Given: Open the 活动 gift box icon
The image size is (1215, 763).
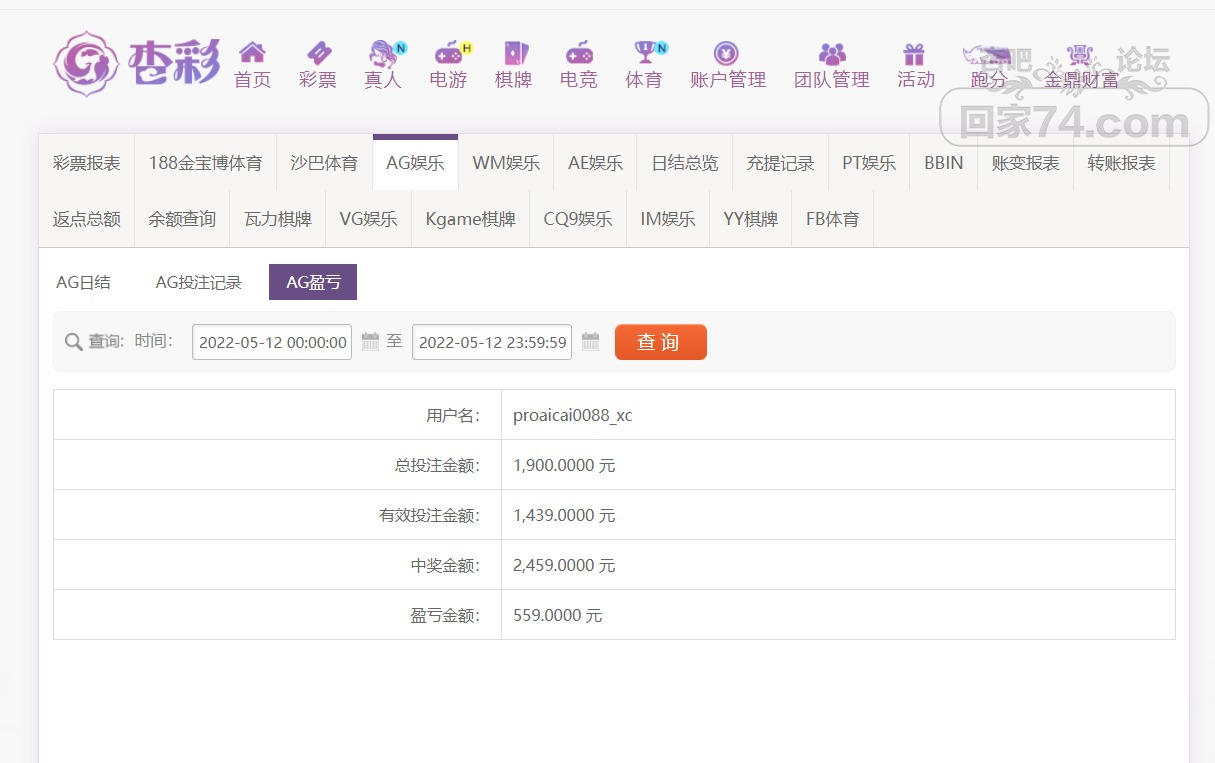Looking at the screenshot, I should (914, 53).
